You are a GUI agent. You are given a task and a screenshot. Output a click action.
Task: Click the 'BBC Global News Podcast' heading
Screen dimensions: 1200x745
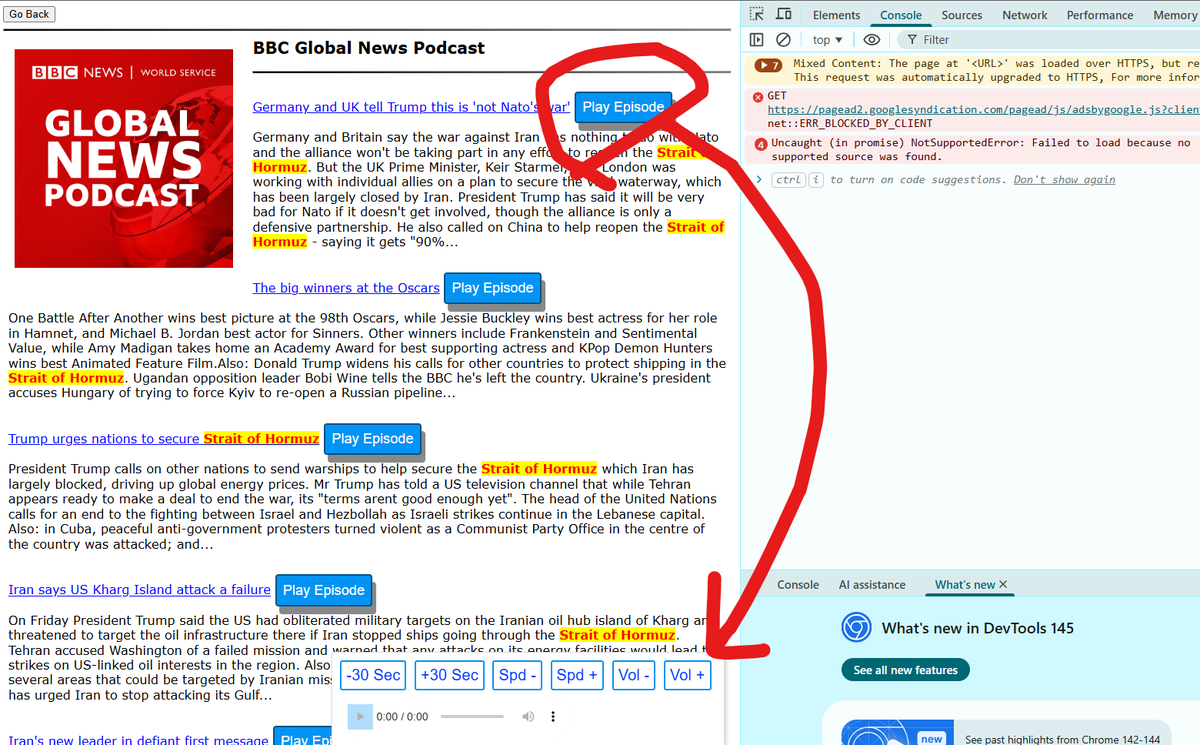pos(369,48)
